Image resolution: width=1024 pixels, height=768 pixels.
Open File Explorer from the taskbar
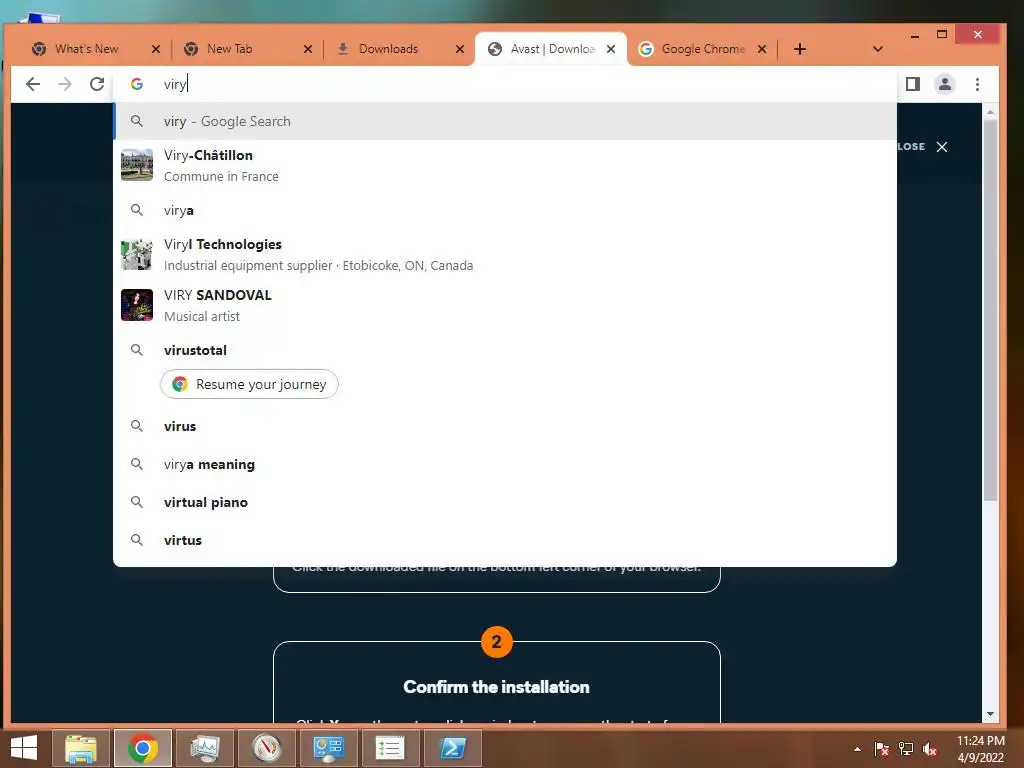click(80, 748)
